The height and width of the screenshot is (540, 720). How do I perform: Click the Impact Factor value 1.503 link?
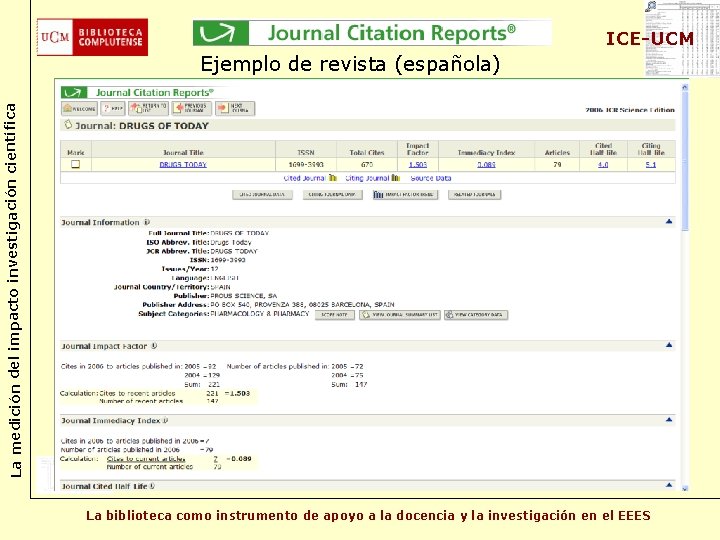click(418, 164)
